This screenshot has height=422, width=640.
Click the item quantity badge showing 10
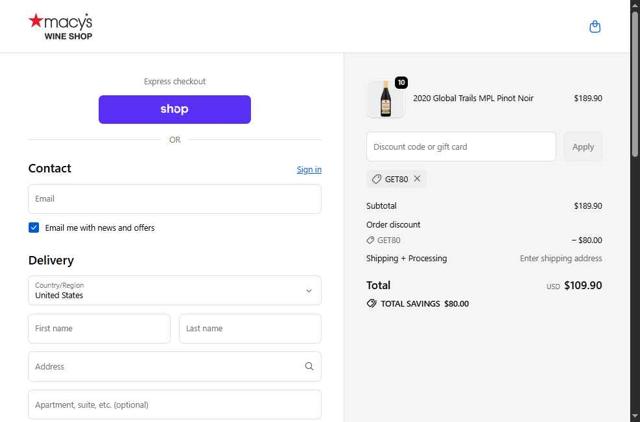click(401, 83)
